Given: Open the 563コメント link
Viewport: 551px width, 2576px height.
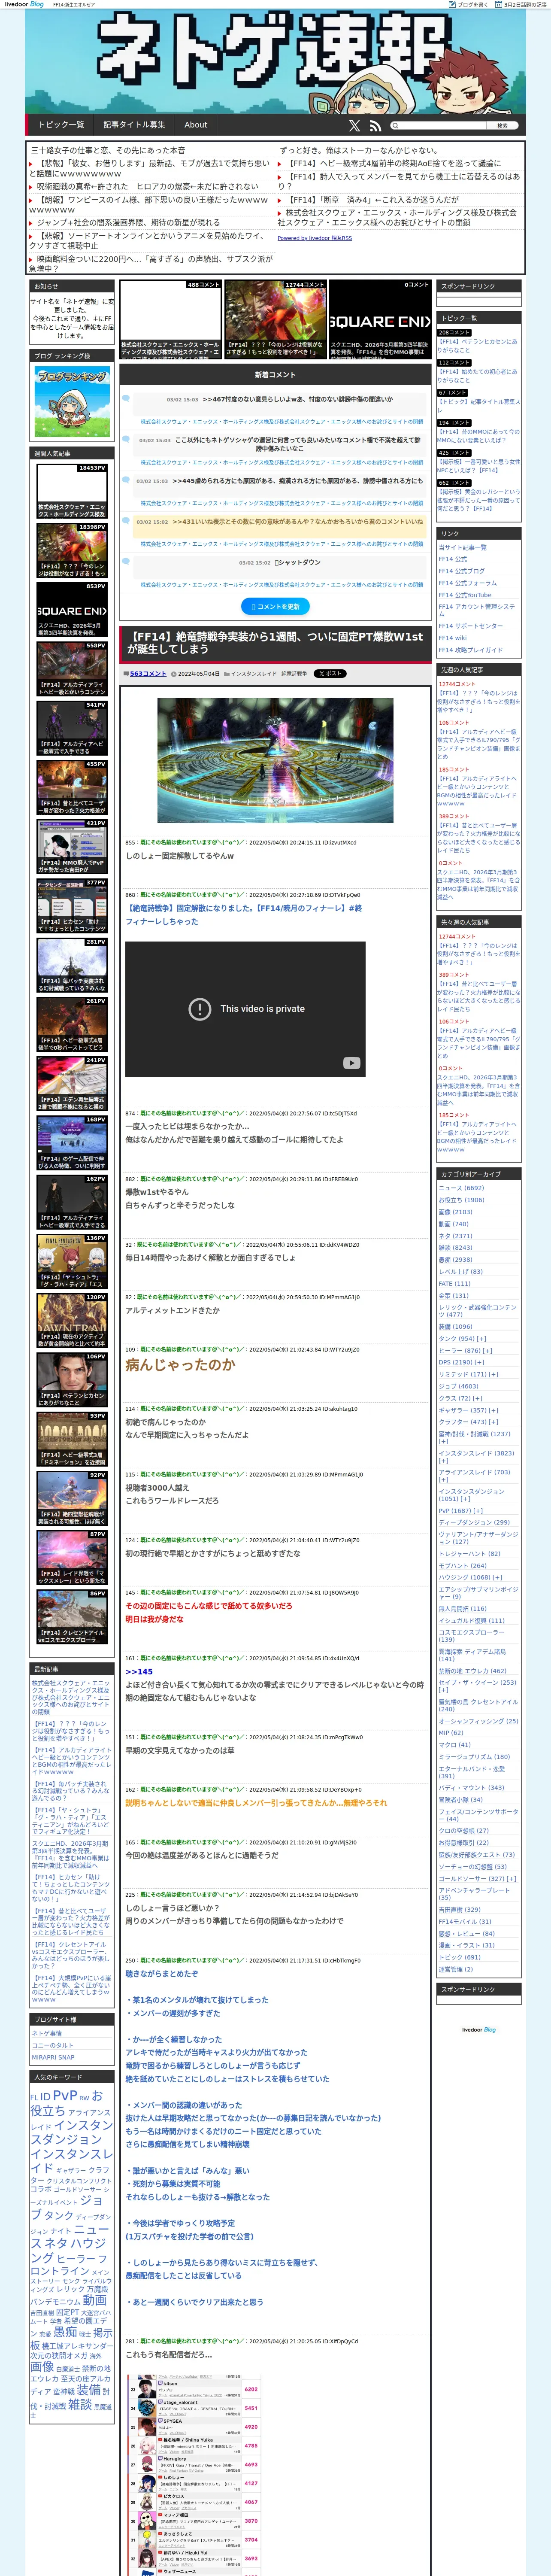Looking at the screenshot, I should (148, 674).
